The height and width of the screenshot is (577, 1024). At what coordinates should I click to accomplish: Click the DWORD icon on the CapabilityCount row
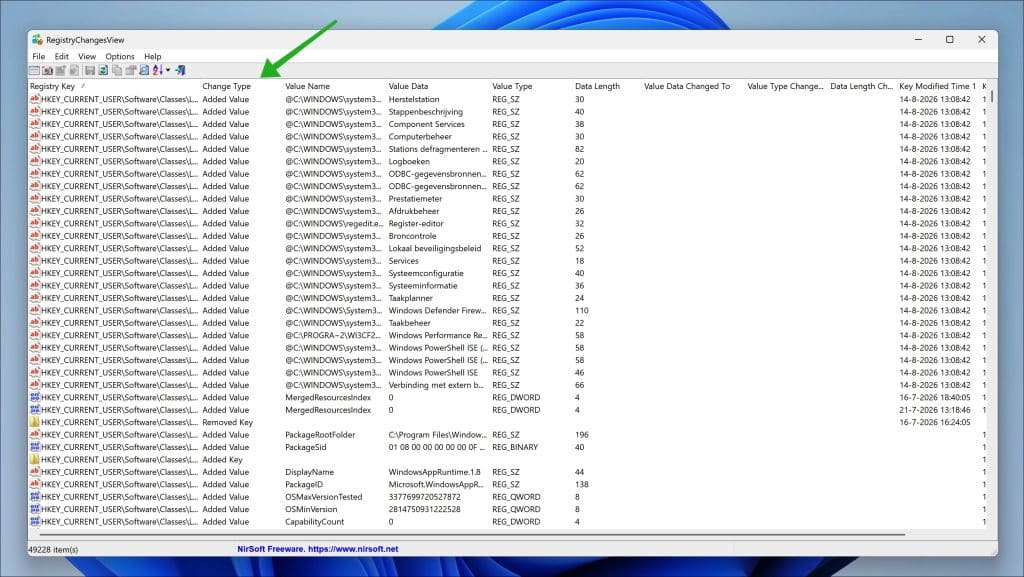point(35,522)
